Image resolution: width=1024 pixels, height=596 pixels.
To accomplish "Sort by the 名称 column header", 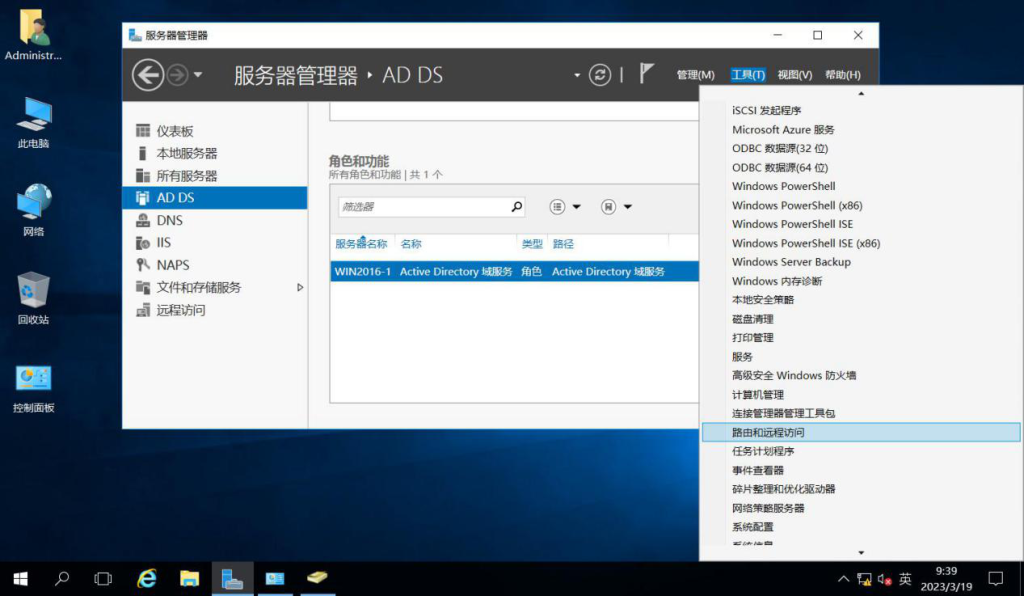I will [411, 244].
